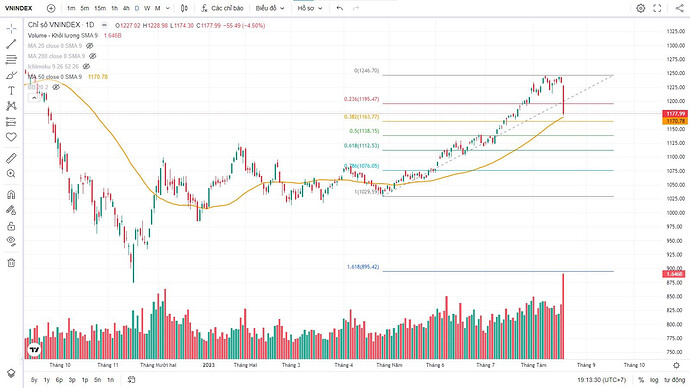Set date range to 1n
The image size is (690, 388).
point(110,380)
